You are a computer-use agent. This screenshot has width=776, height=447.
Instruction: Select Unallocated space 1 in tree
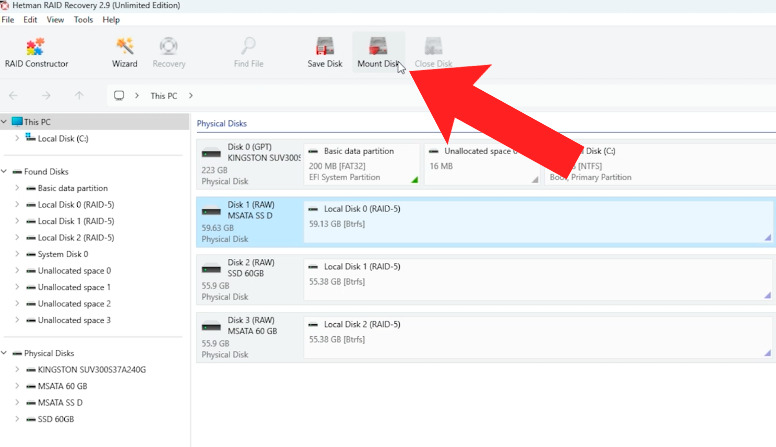click(74, 287)
